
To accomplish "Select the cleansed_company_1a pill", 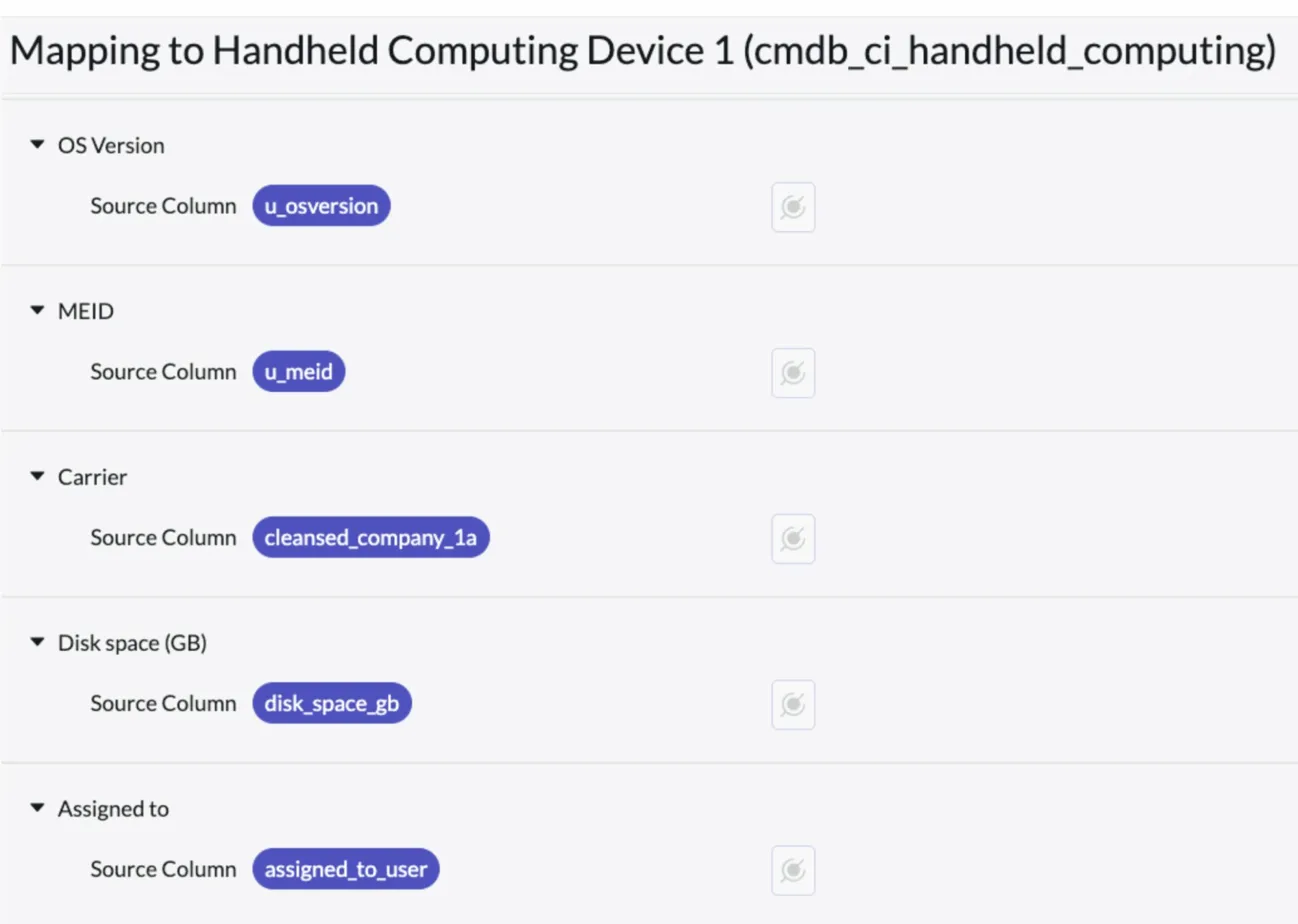I will click(371, 538).
